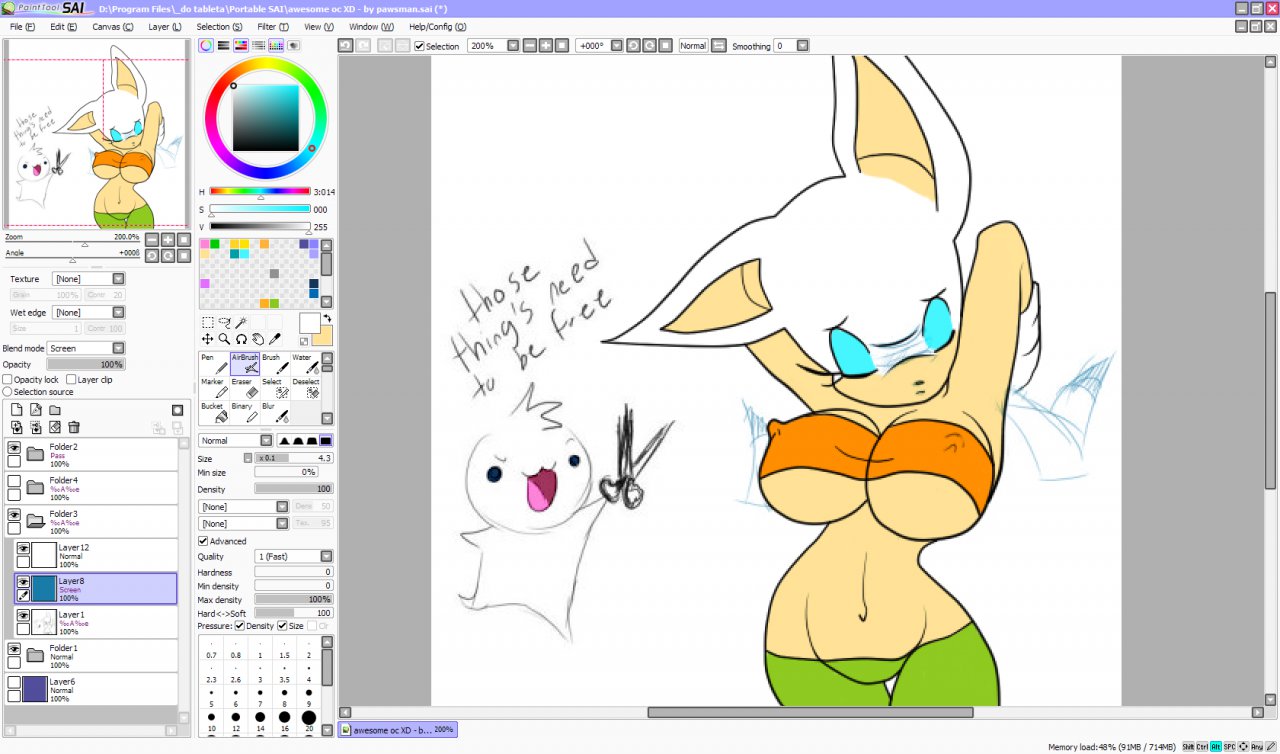1280x754 pixels.
Task: Click the Normal button in top toolbar
Action: (693, 46)
